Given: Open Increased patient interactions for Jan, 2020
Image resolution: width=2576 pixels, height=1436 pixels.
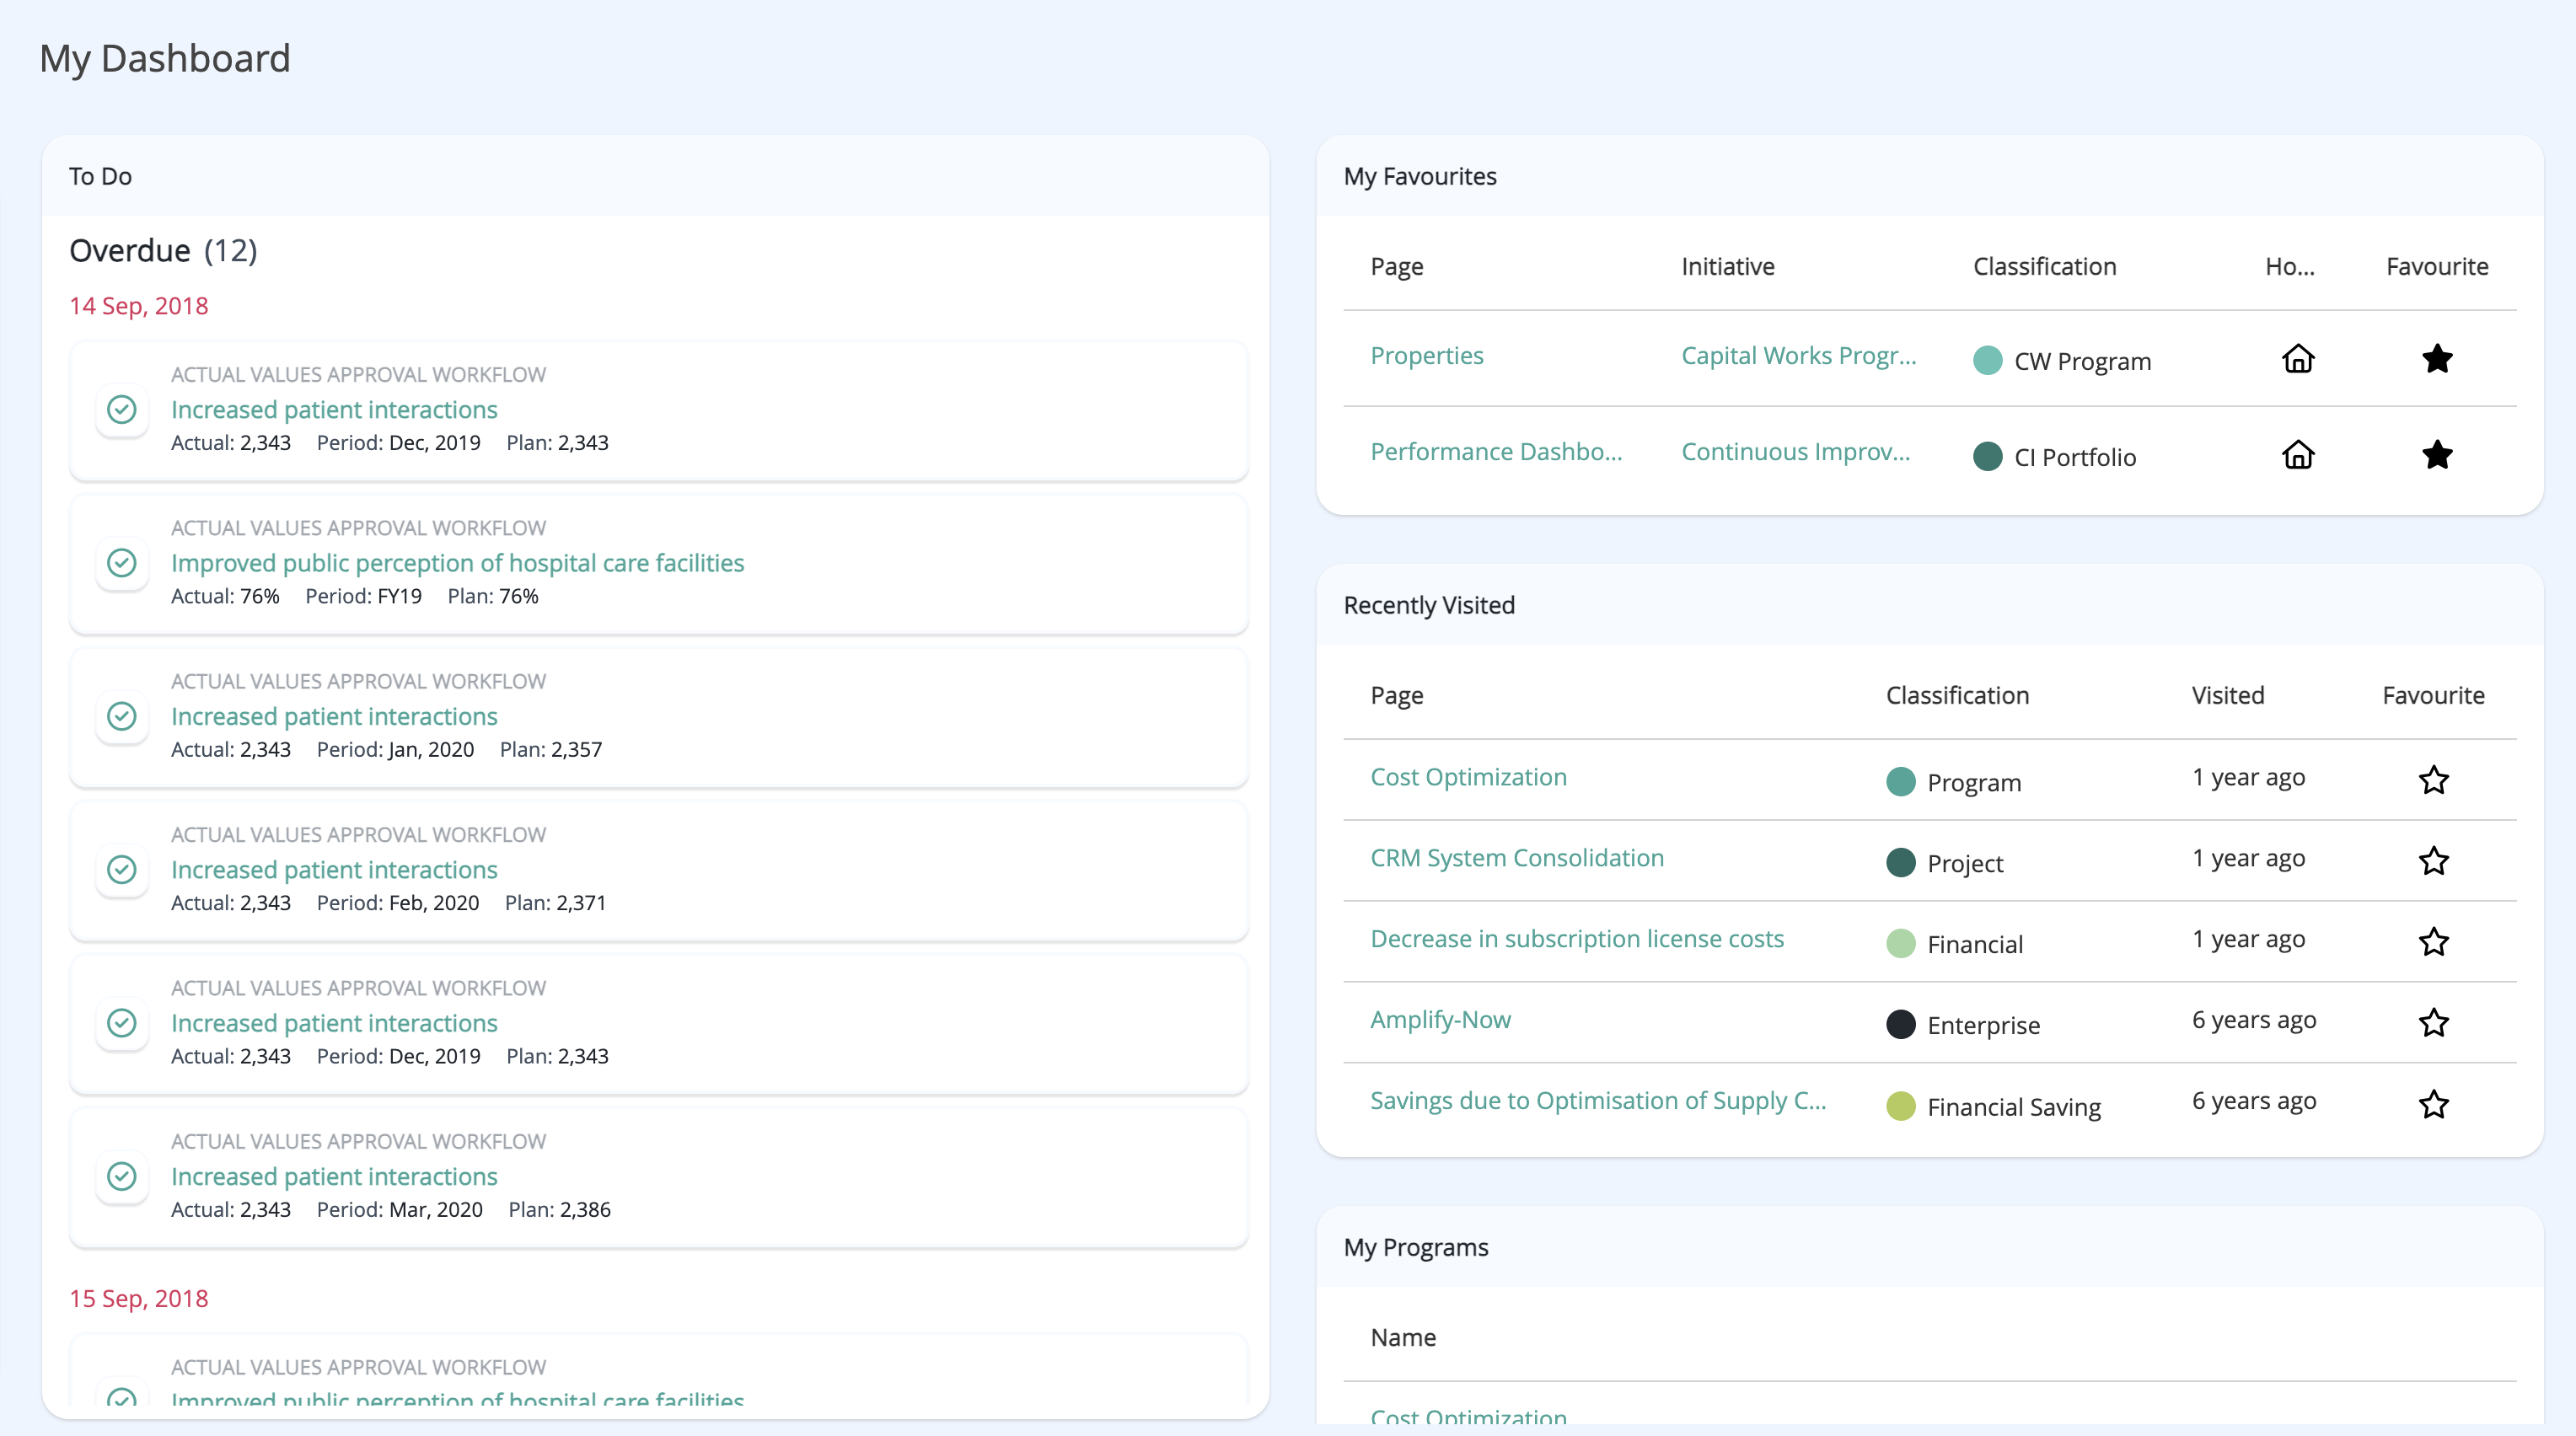Looking at the screenshot, I should [x=334, y=716].
